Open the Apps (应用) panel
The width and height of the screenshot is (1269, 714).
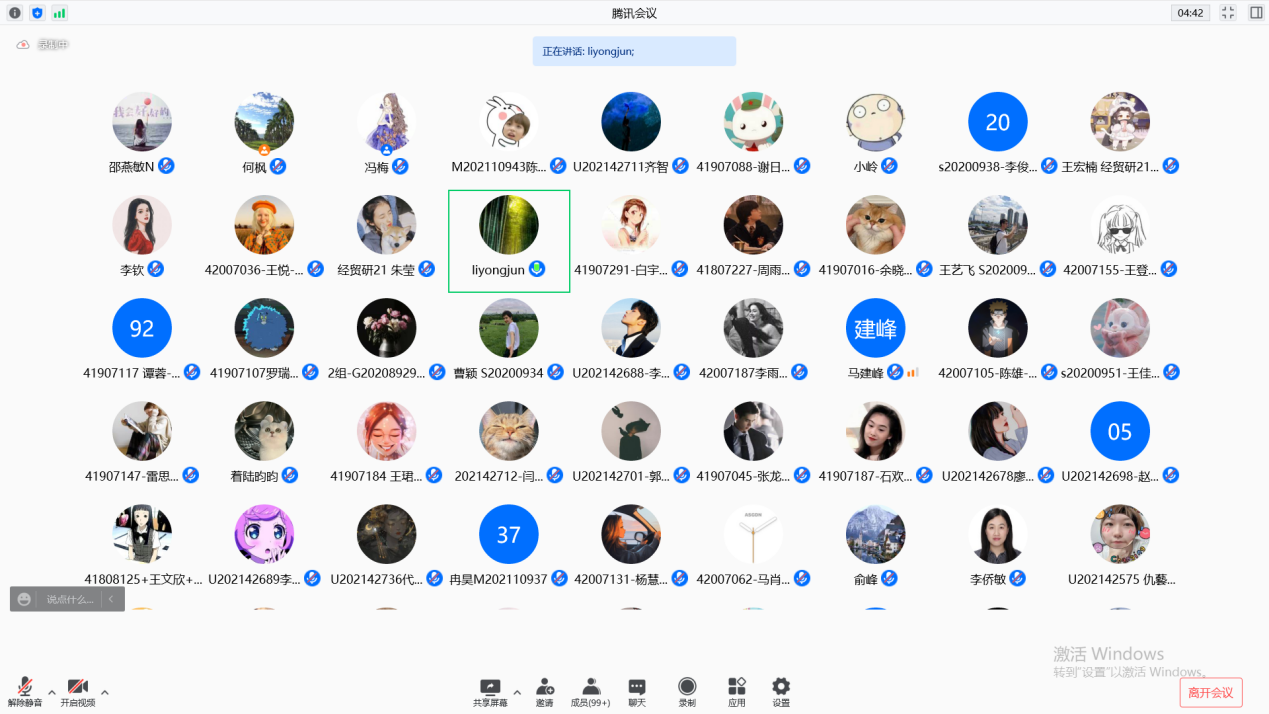coord(737,690)
